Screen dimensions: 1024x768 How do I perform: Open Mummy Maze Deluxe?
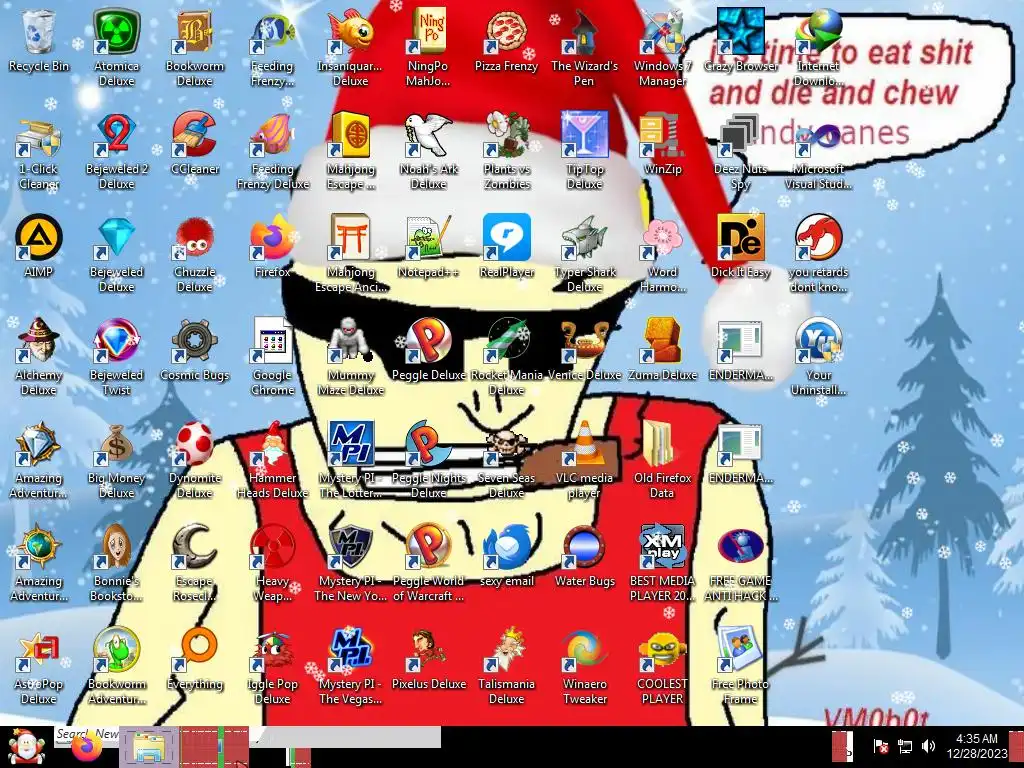coord(350,356)
